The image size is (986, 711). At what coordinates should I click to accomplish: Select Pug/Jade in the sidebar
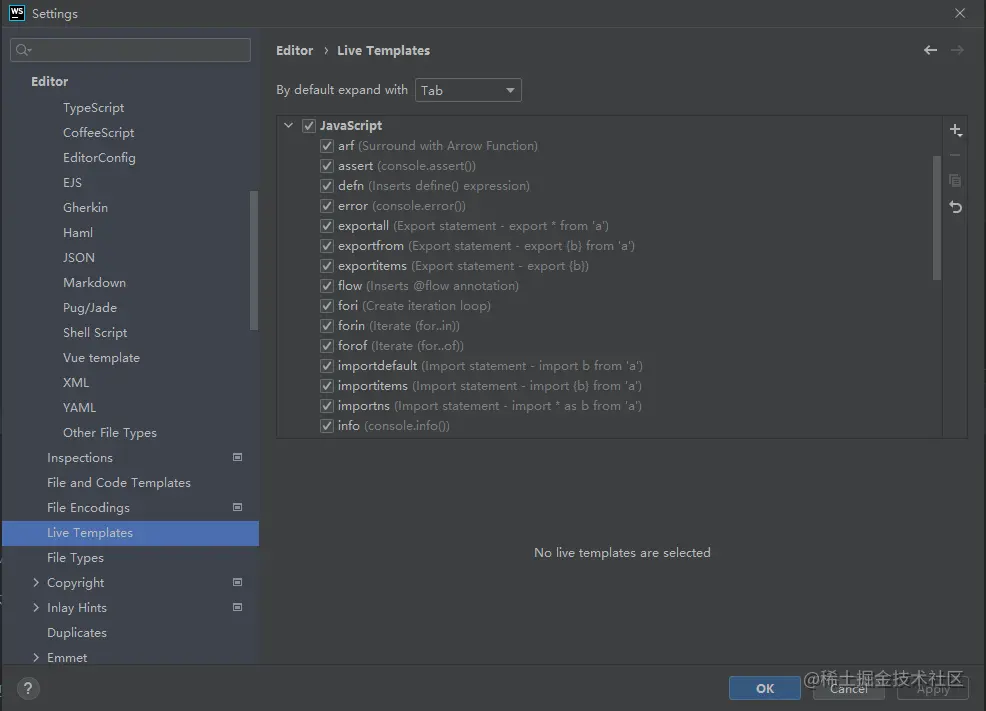90,307
